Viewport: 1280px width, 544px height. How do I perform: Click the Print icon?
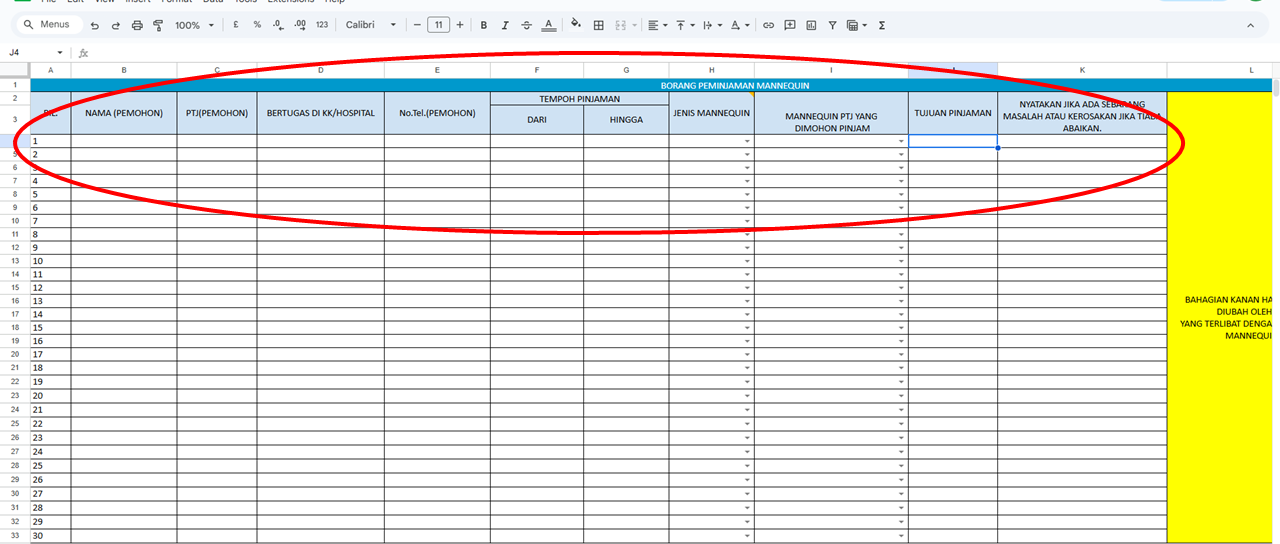click(x=137, y=25)
